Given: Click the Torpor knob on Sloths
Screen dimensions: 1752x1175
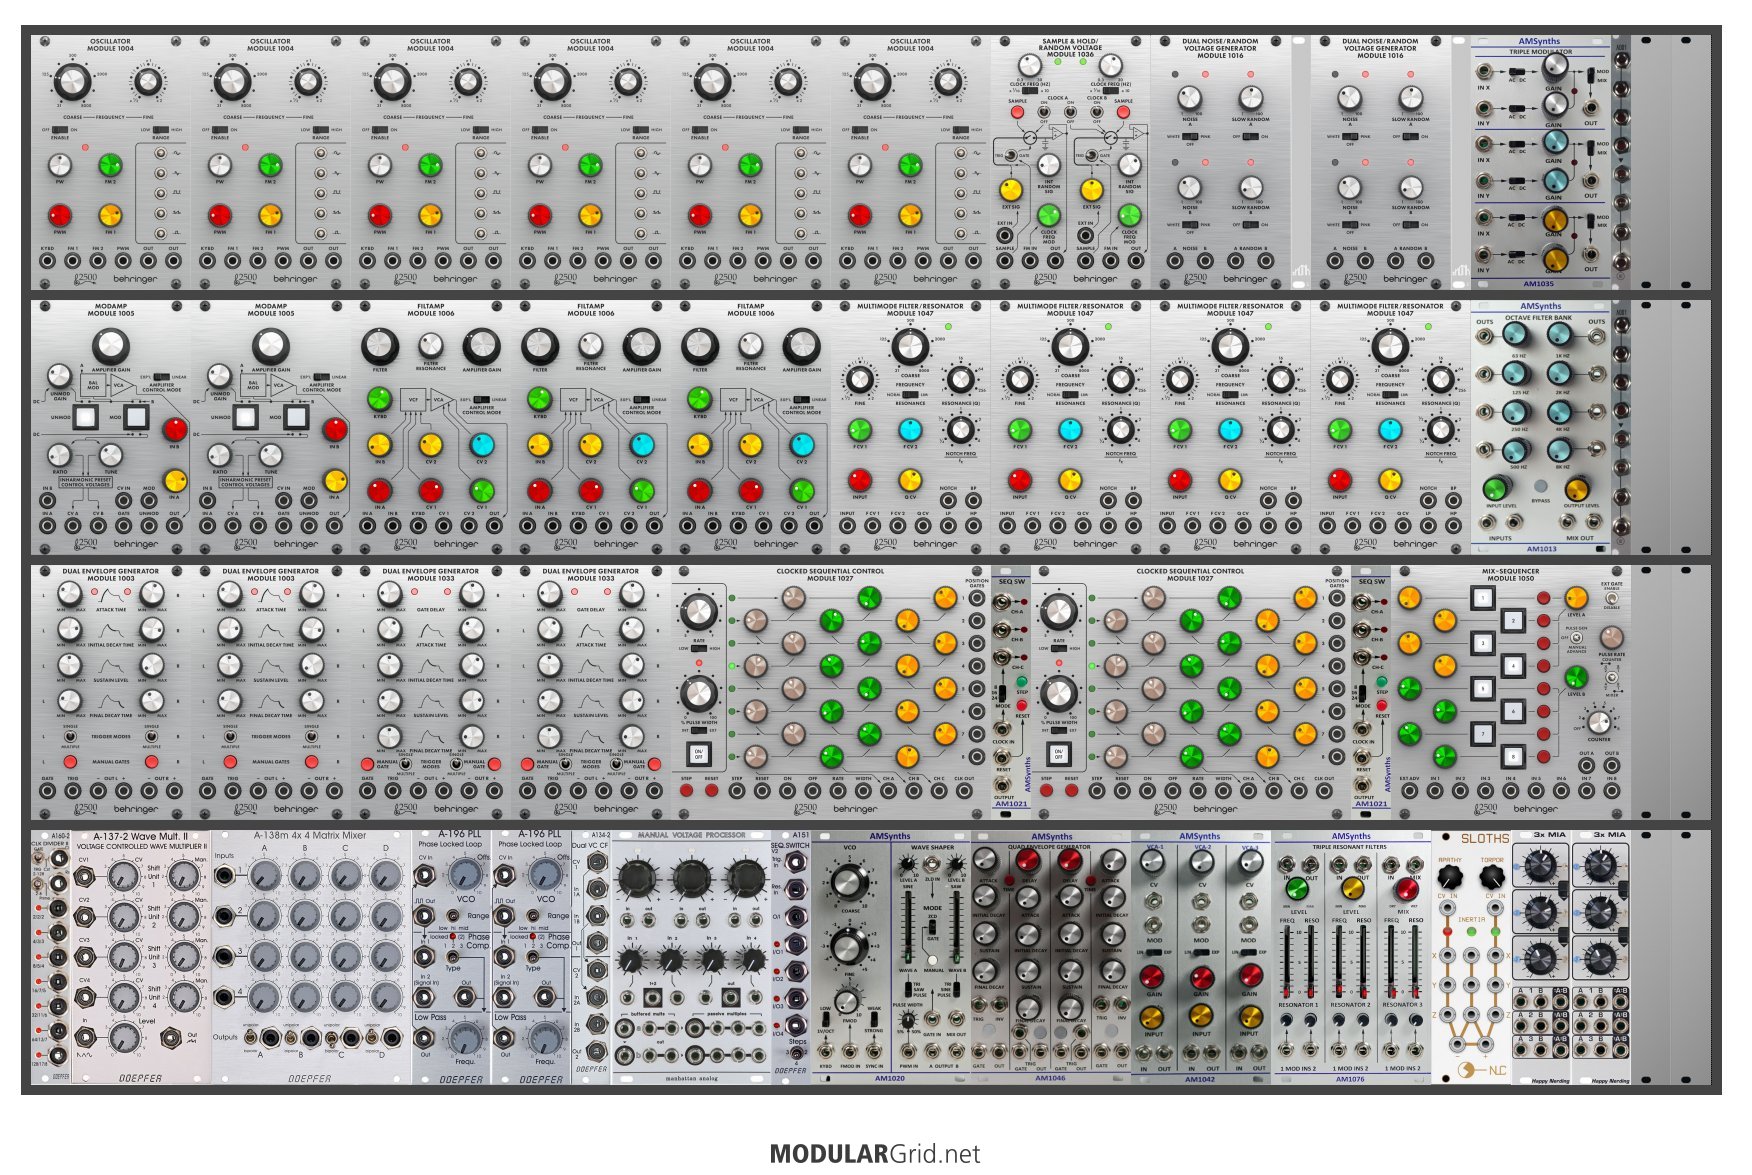Looking at the screenshot, I should (1492, 879).
